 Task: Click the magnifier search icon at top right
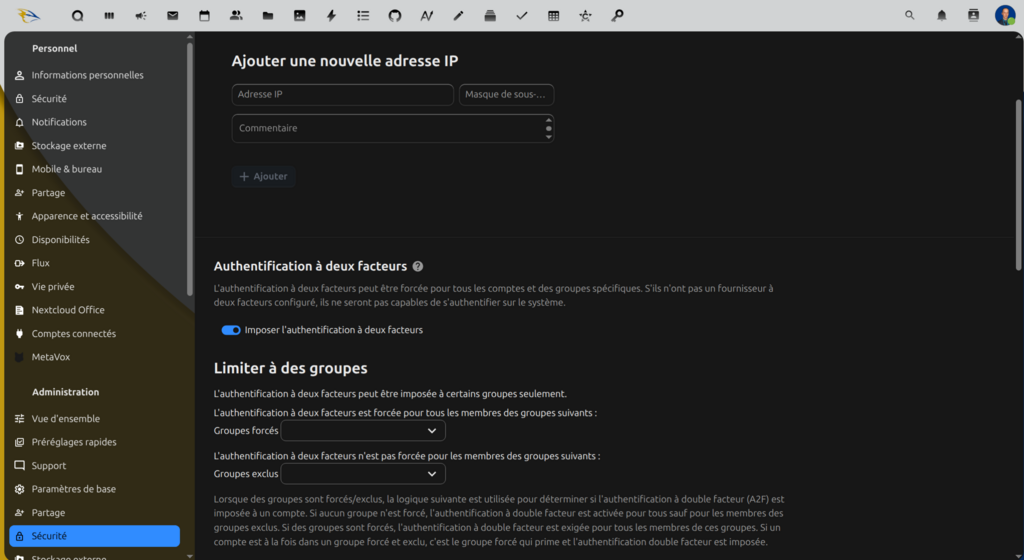[x=909, y=16]
